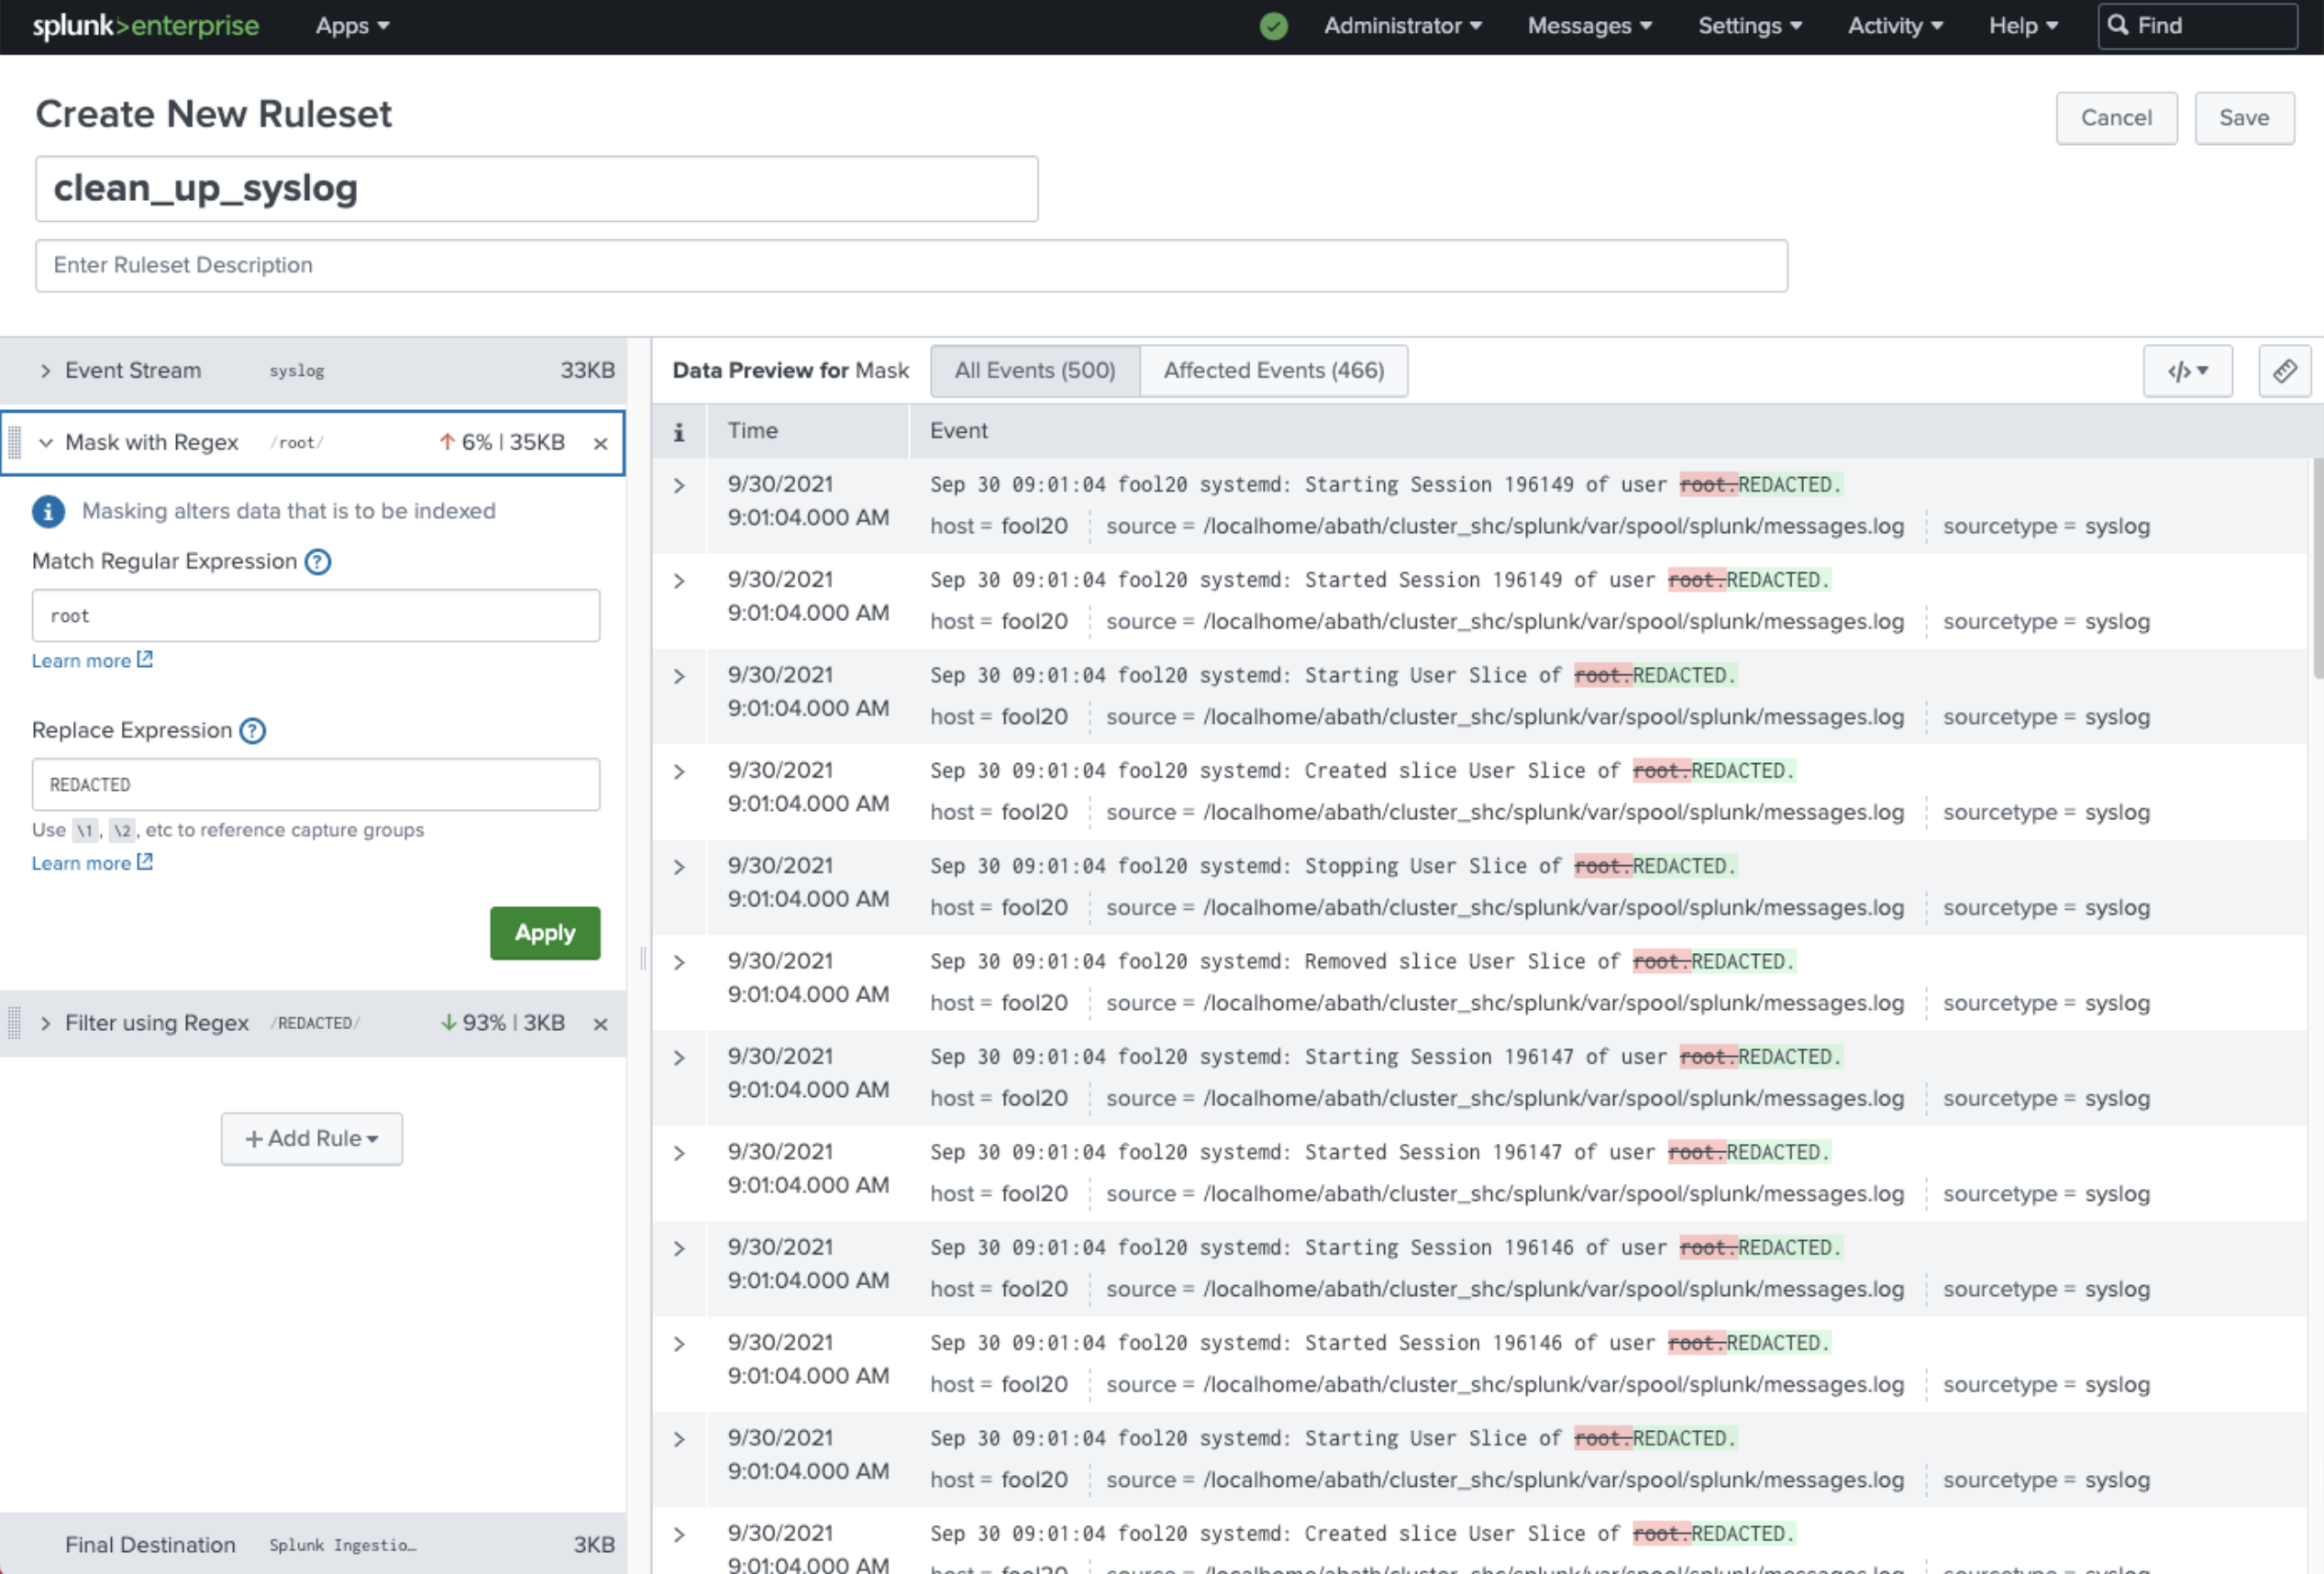
Task: Click the masking info circle icon
Action: coord(48,511)
